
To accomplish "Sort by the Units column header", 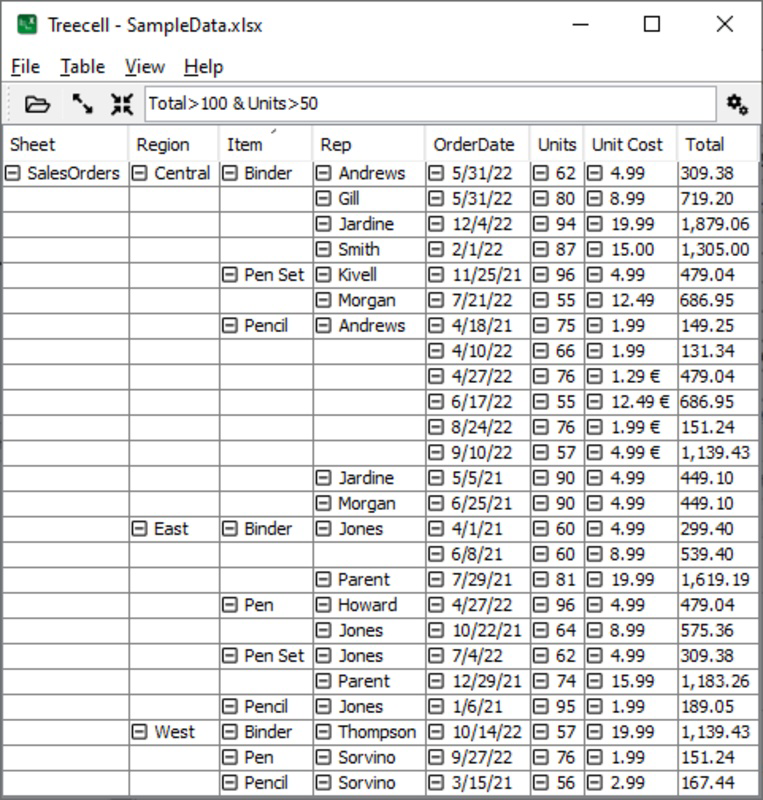I will pos(557,144).
